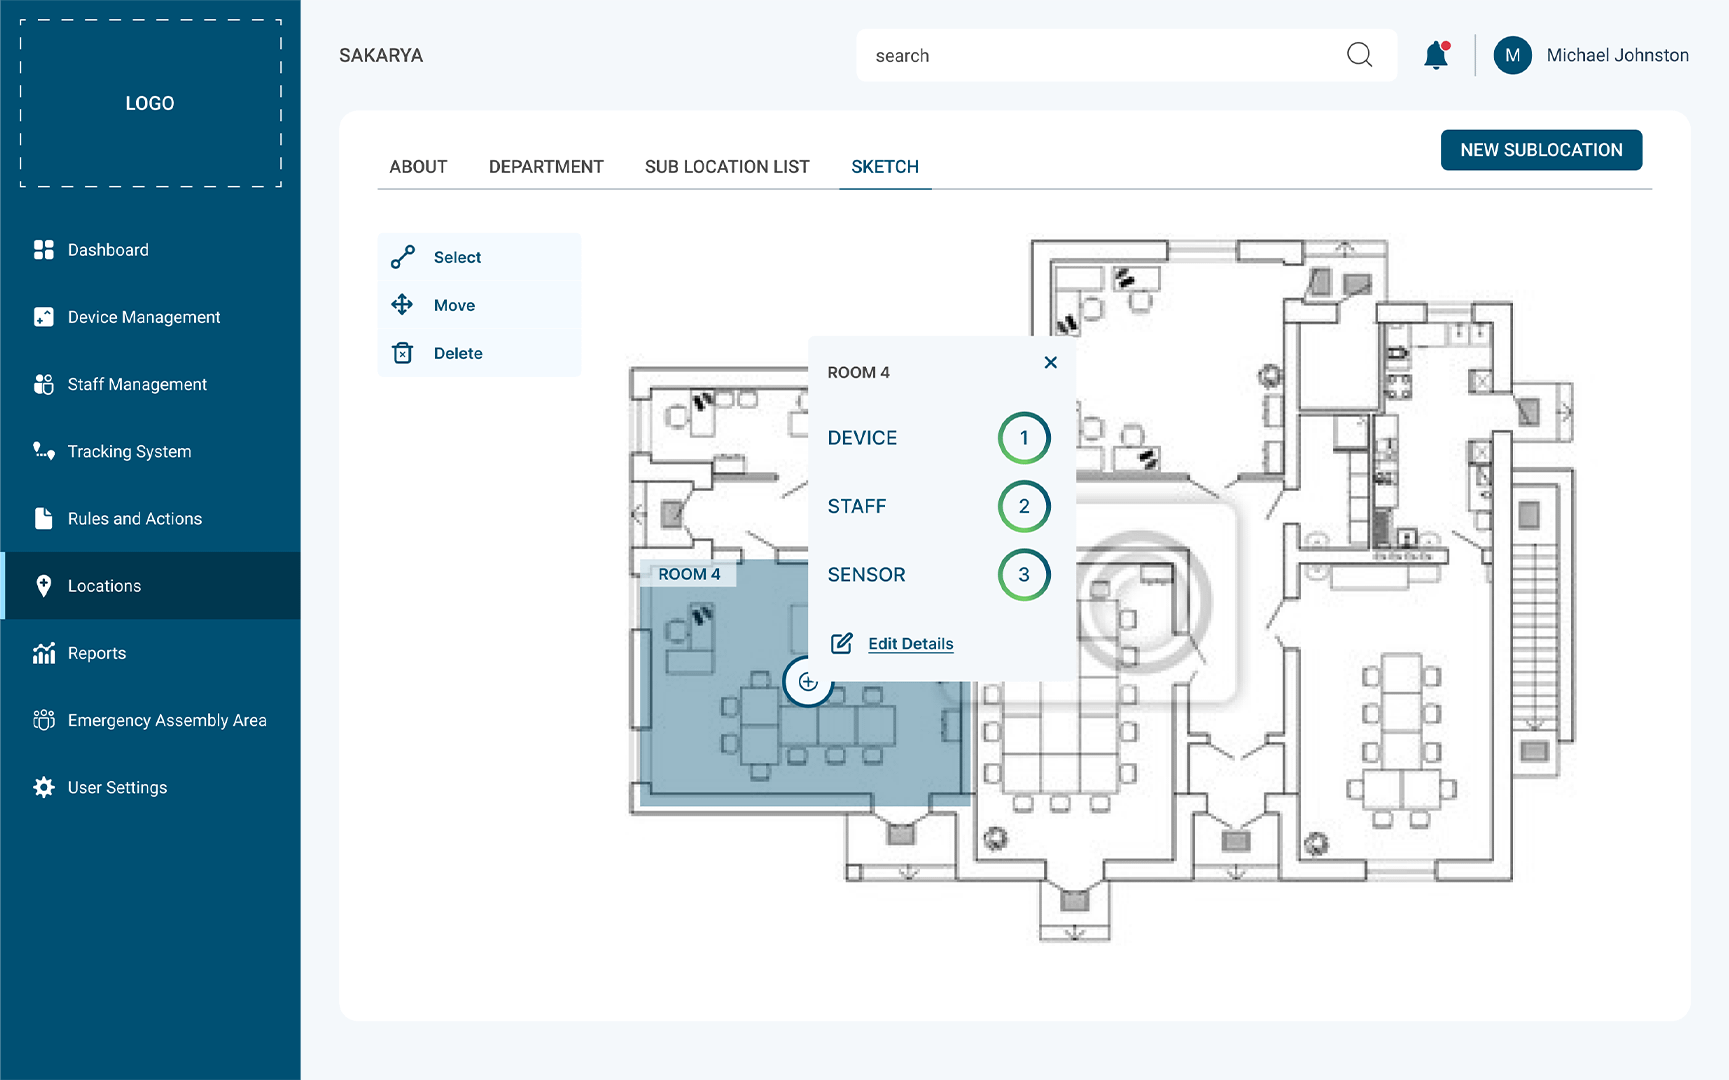Click the user avatar M icon

coord(1512,55)
